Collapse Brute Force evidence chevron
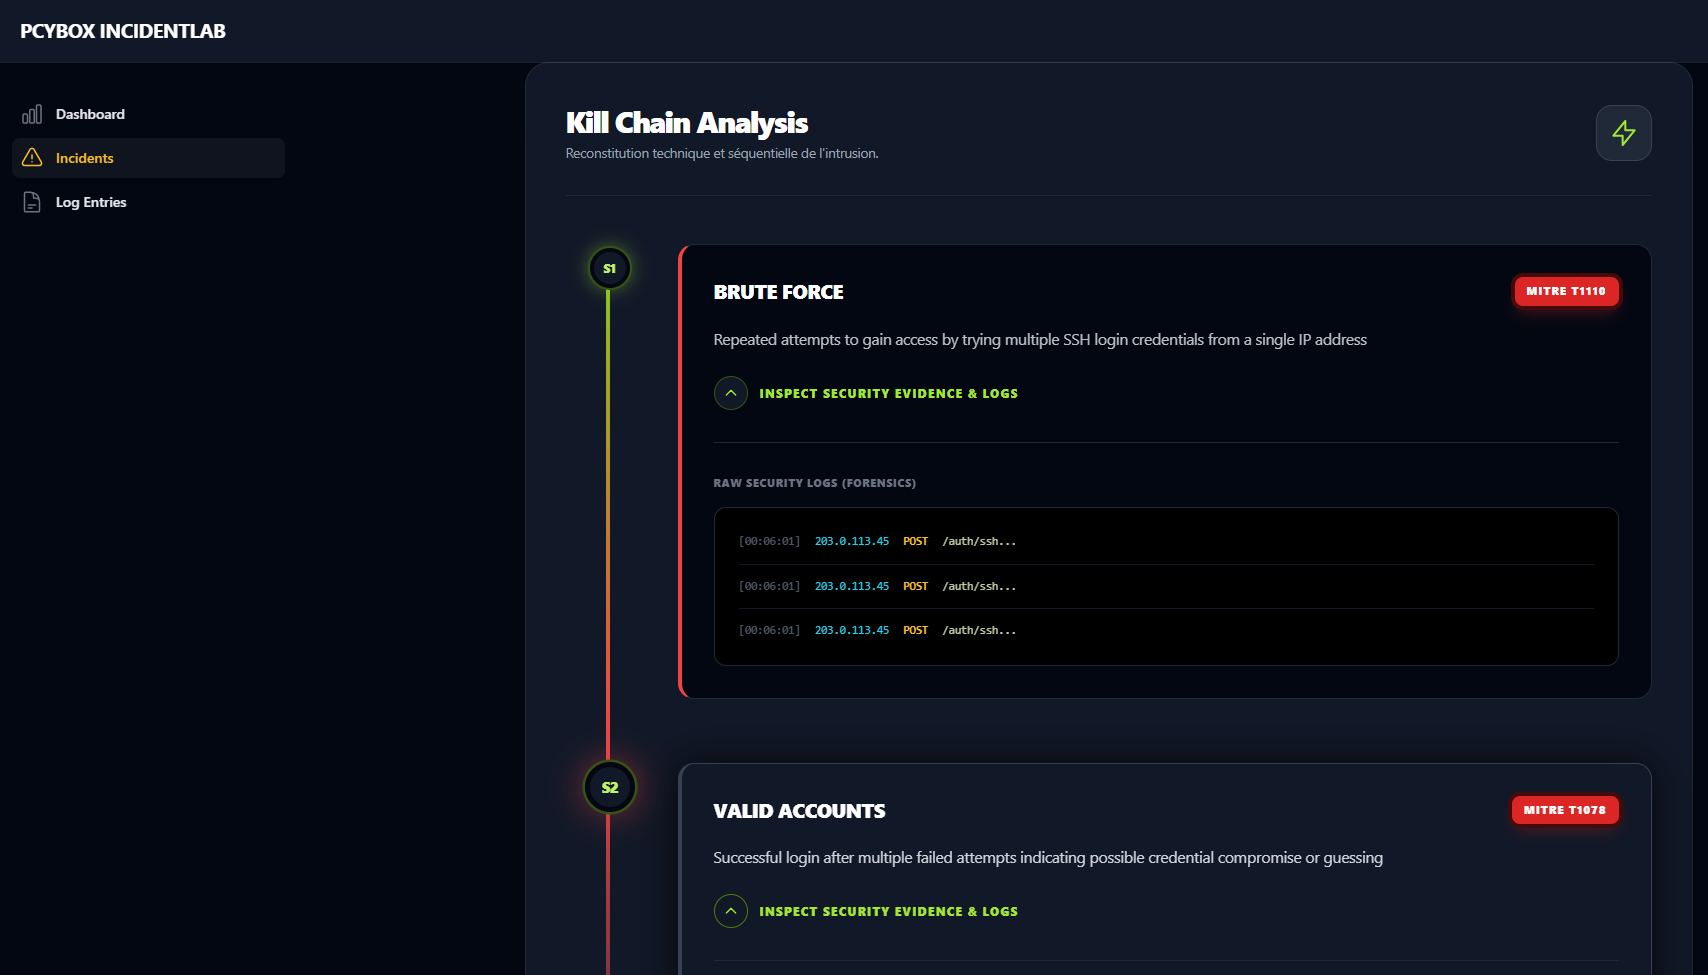This screenshot has height=975, width=1708. 730,393
